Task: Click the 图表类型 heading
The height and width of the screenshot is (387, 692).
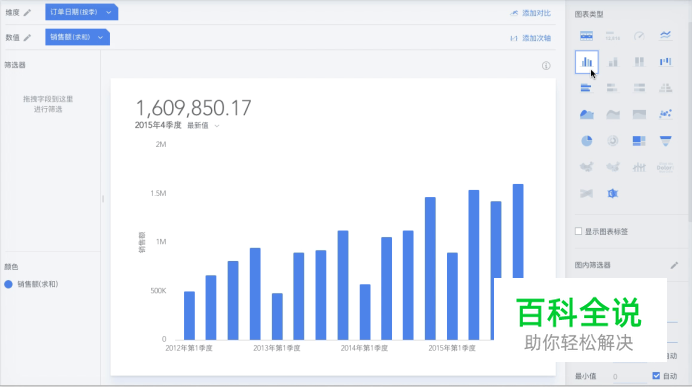Action: point(589,14)
